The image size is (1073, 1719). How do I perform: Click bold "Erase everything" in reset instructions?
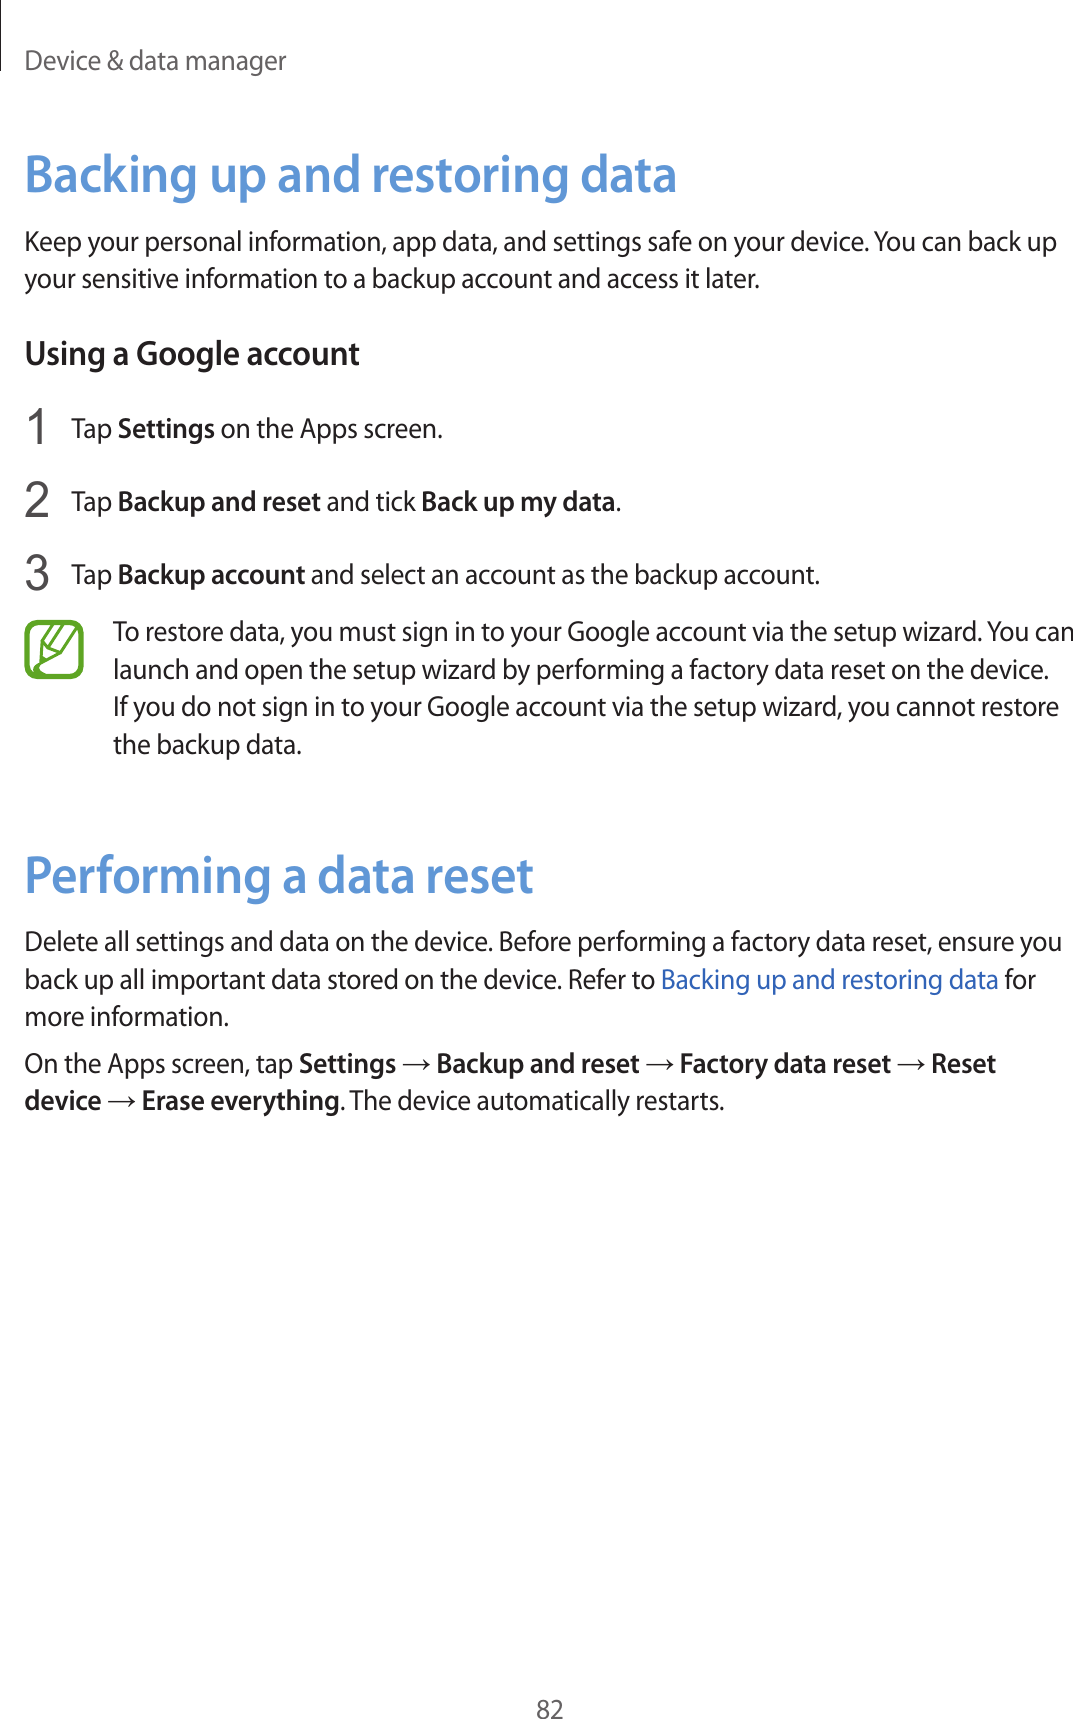(x=240, y=1101)
